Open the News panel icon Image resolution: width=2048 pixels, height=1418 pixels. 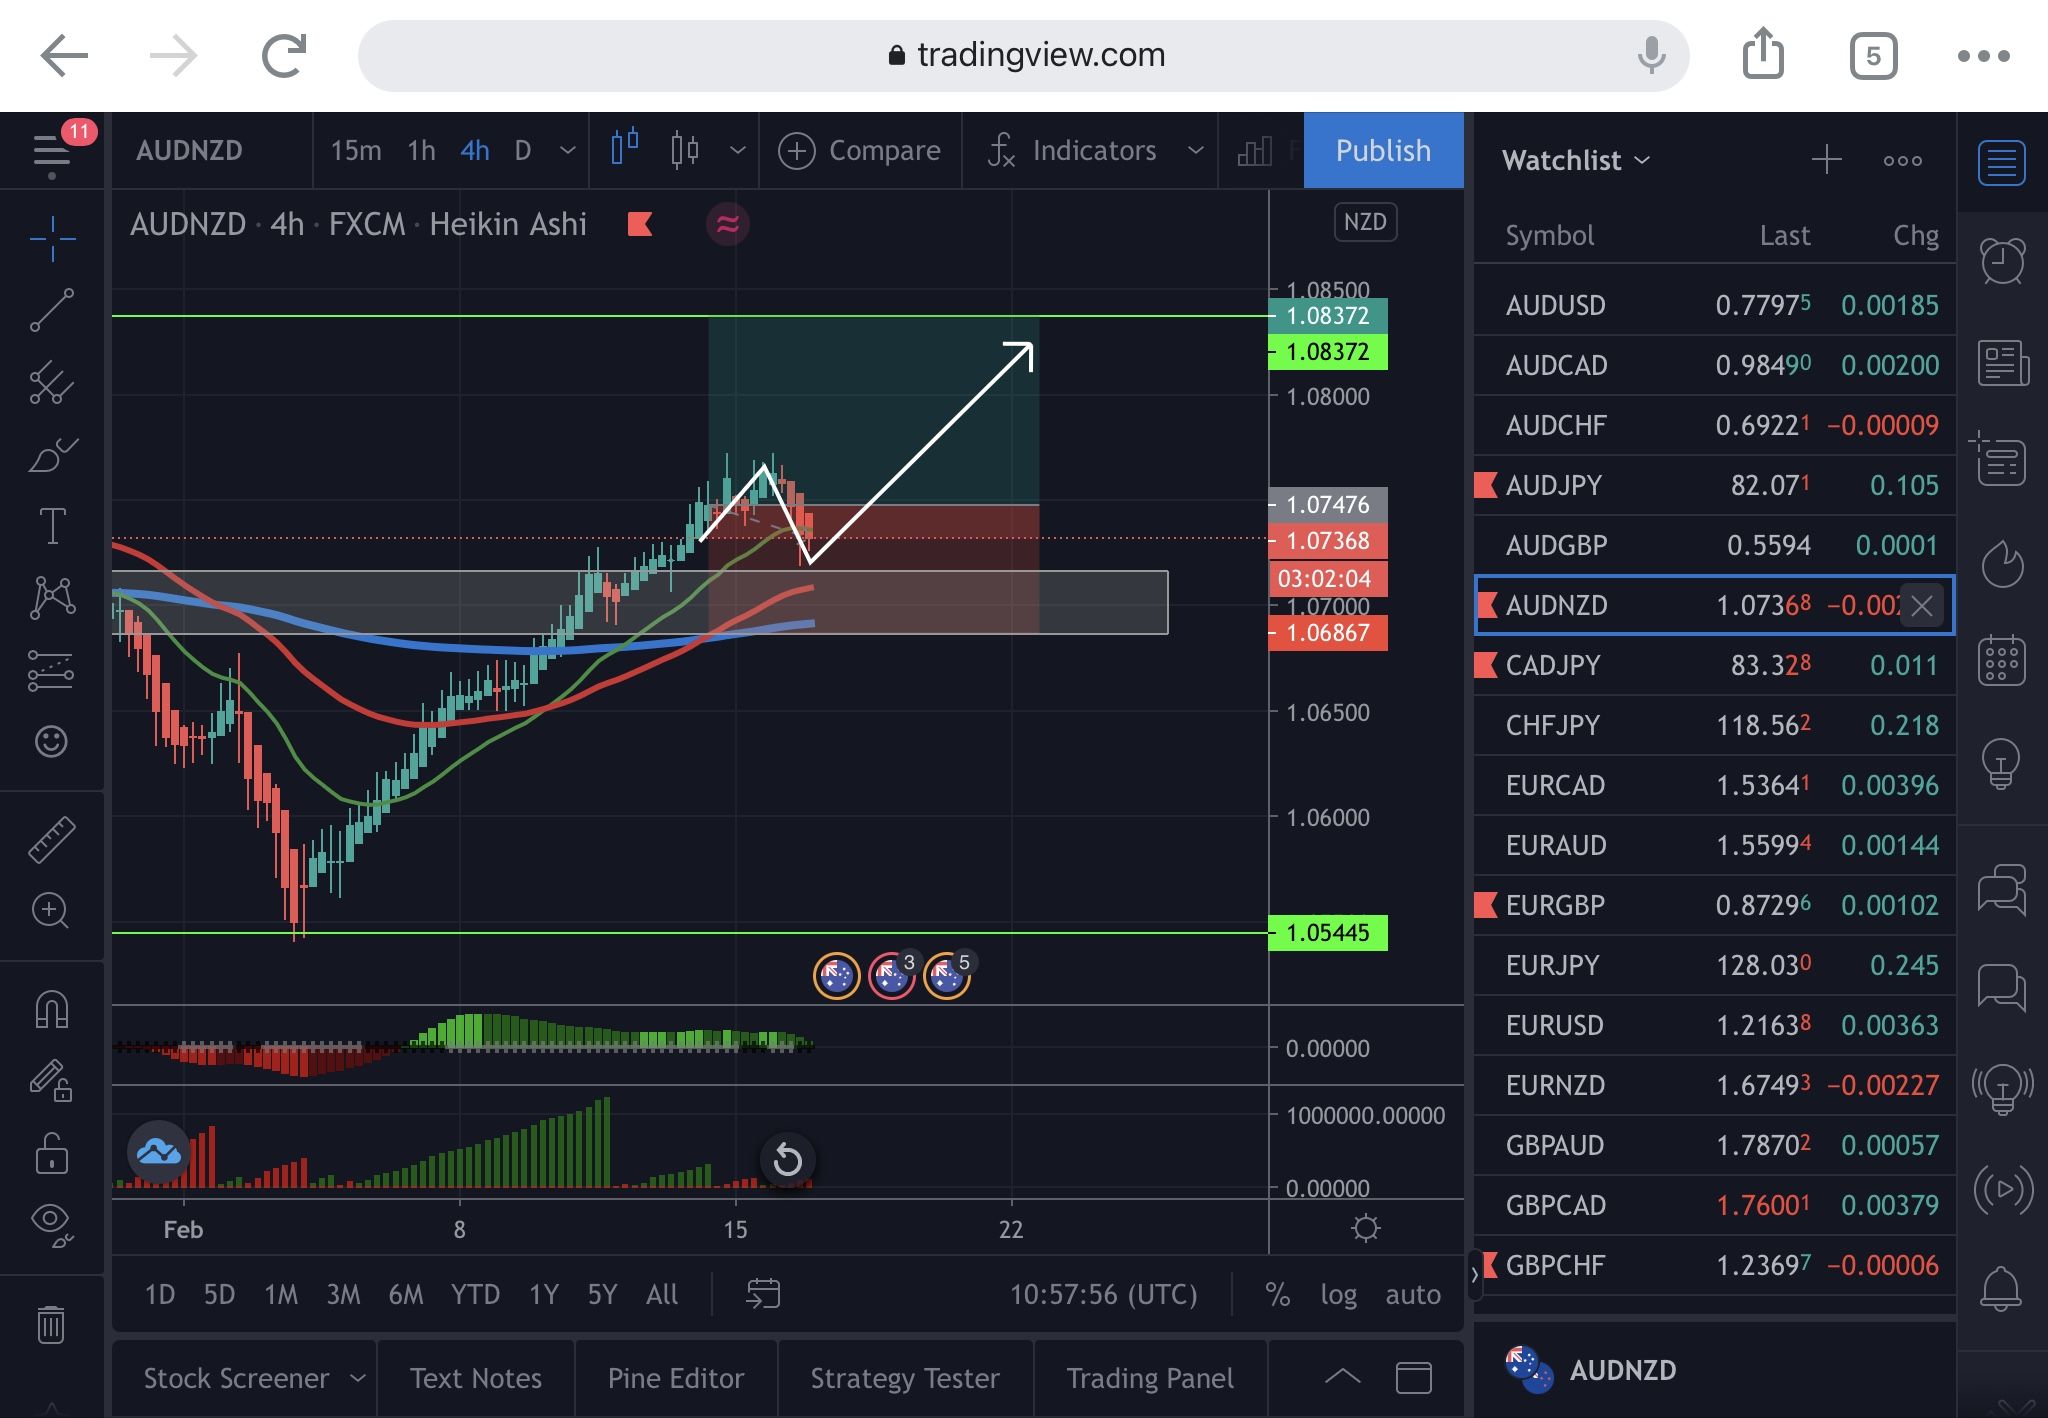[x=2002, y=362]
